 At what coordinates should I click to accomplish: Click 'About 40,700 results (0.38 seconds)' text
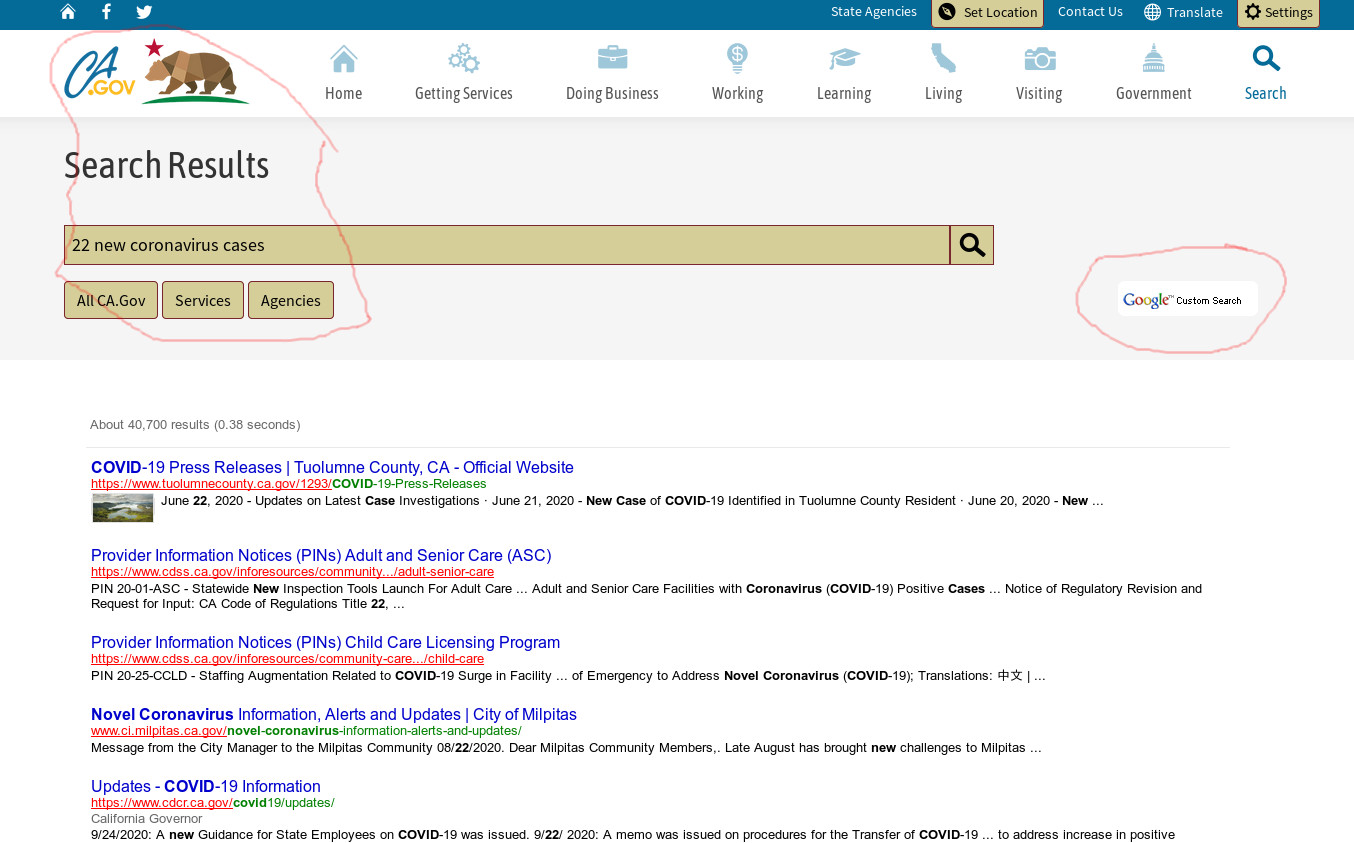[195, 425]
